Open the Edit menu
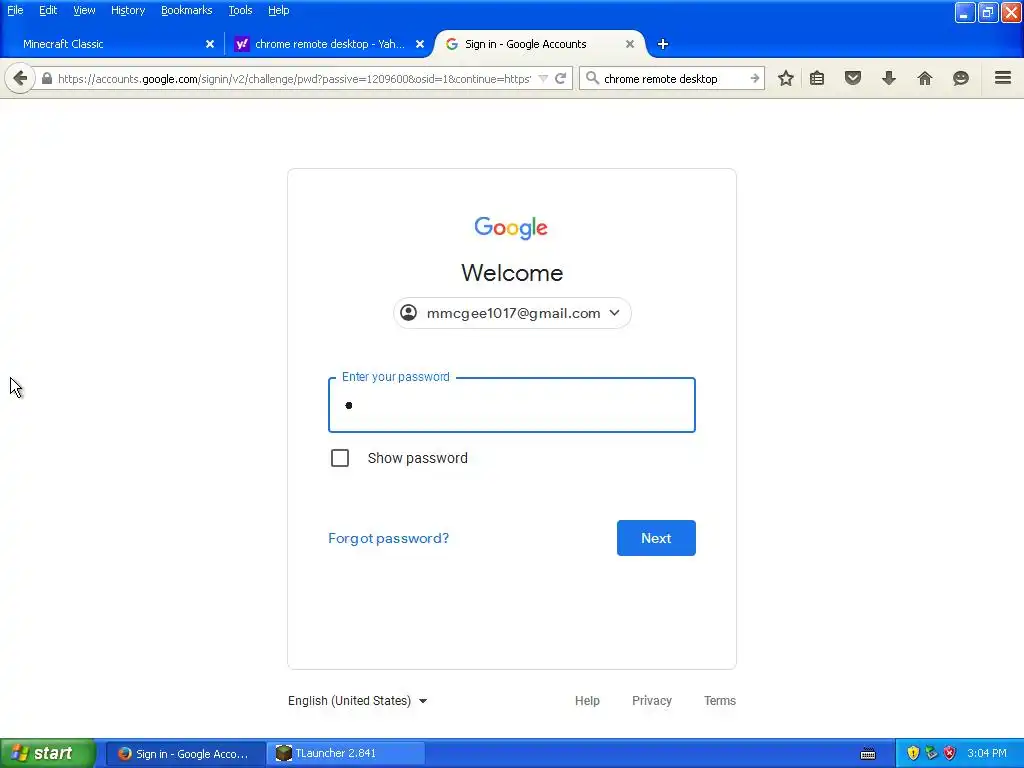This screenshot has width=1024, height=768. pos(48,10)
